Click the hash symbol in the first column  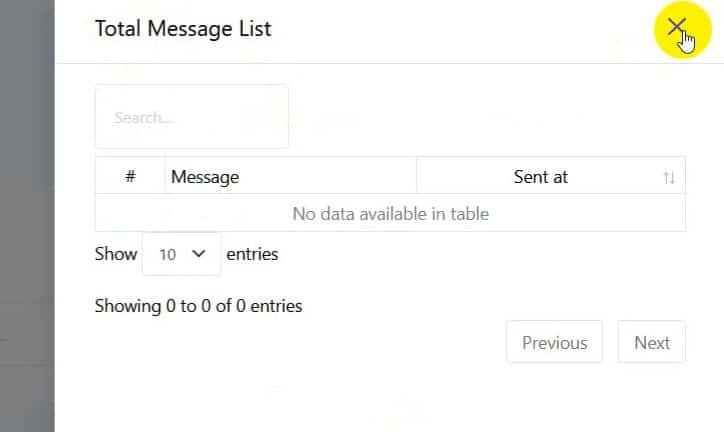[x=130, y=177]
